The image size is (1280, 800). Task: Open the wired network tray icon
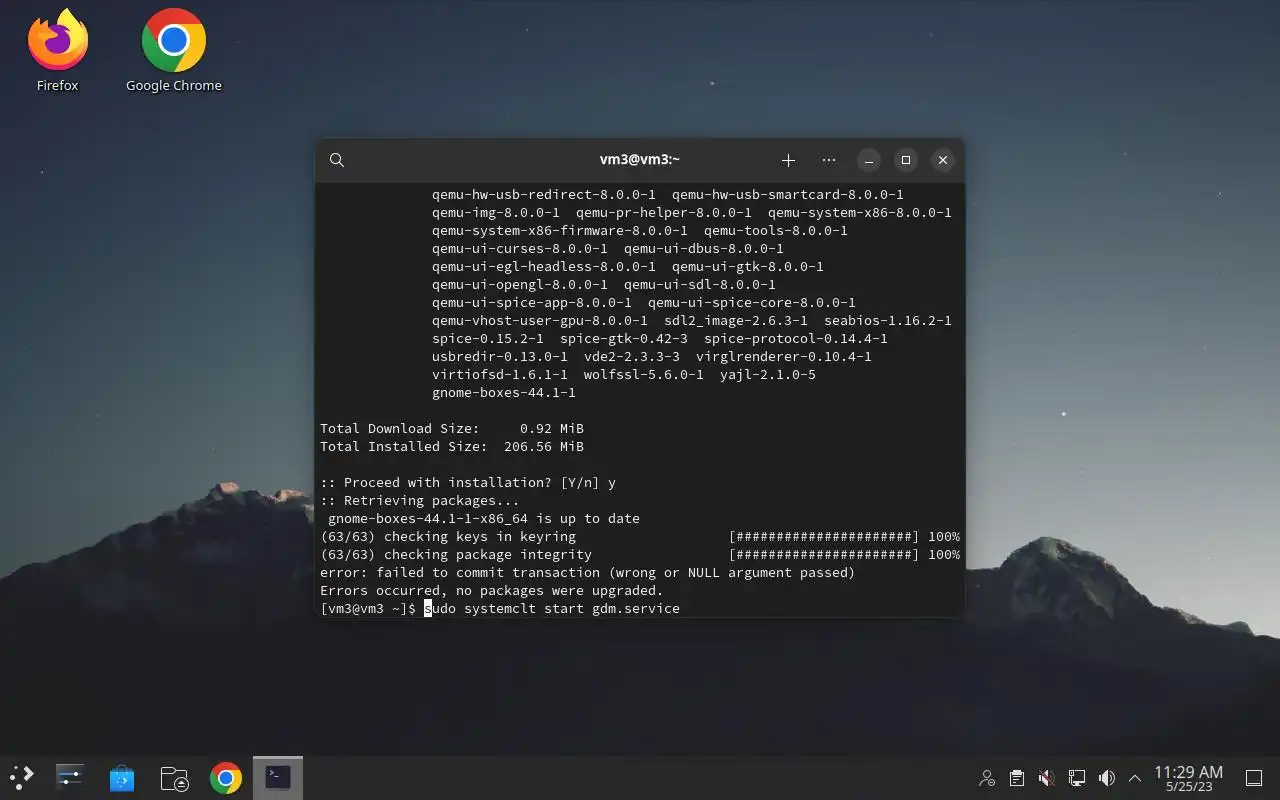pos(1077,778)
